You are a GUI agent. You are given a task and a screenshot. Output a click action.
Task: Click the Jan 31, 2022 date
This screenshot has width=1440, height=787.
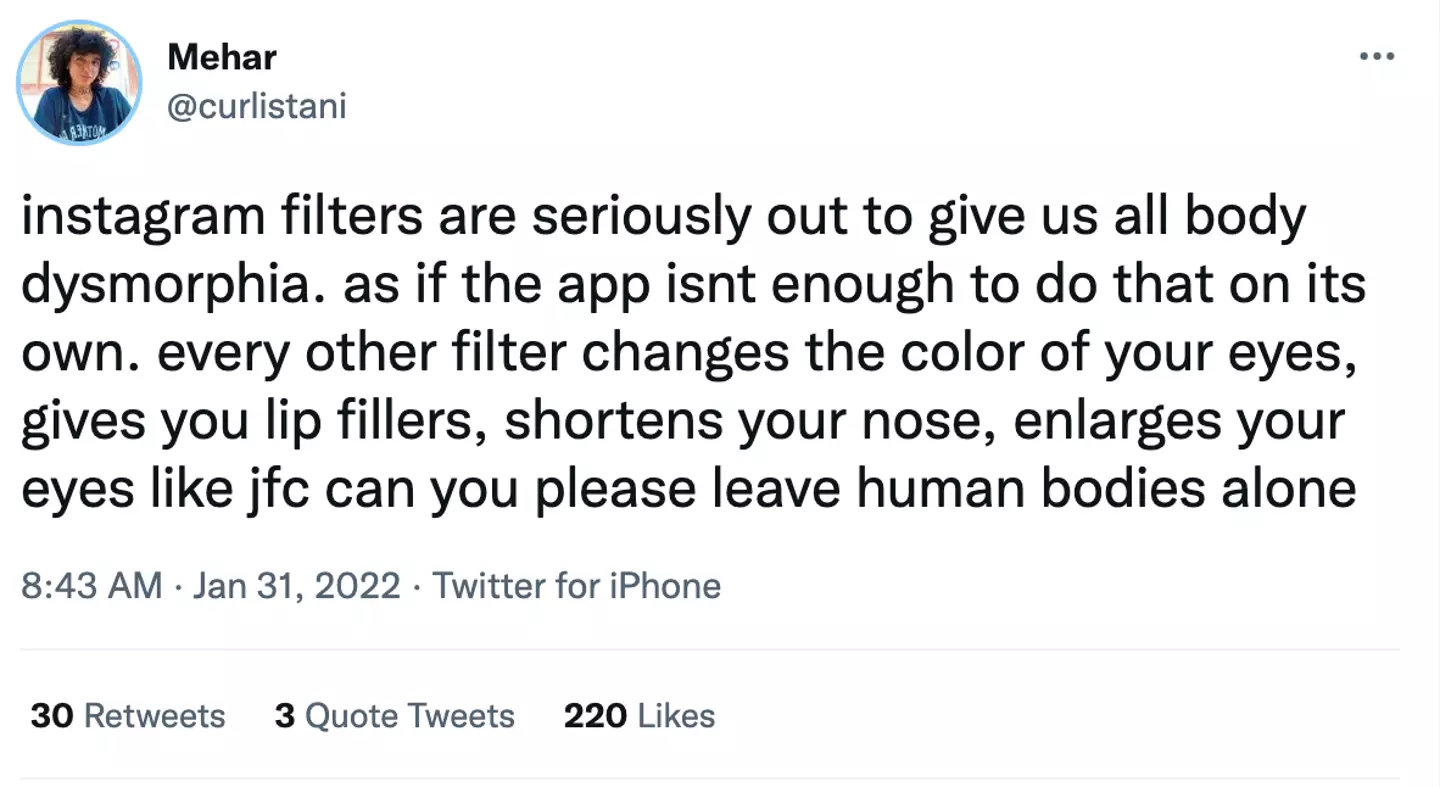(297, 585)
